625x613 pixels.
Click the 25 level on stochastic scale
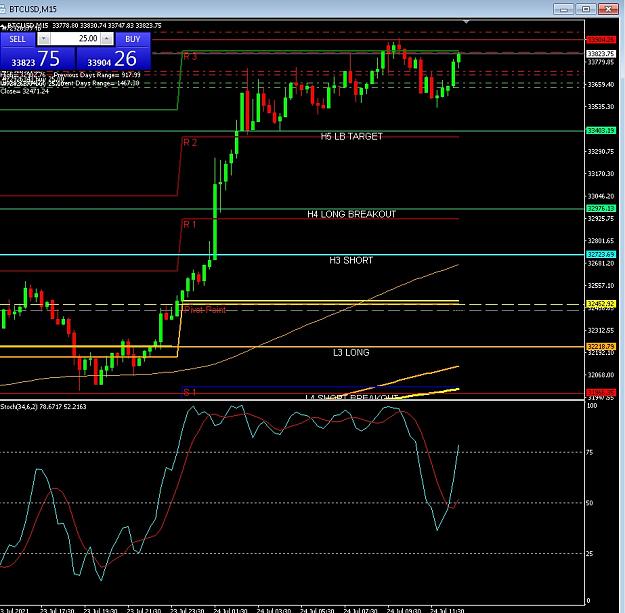point(590,554)
